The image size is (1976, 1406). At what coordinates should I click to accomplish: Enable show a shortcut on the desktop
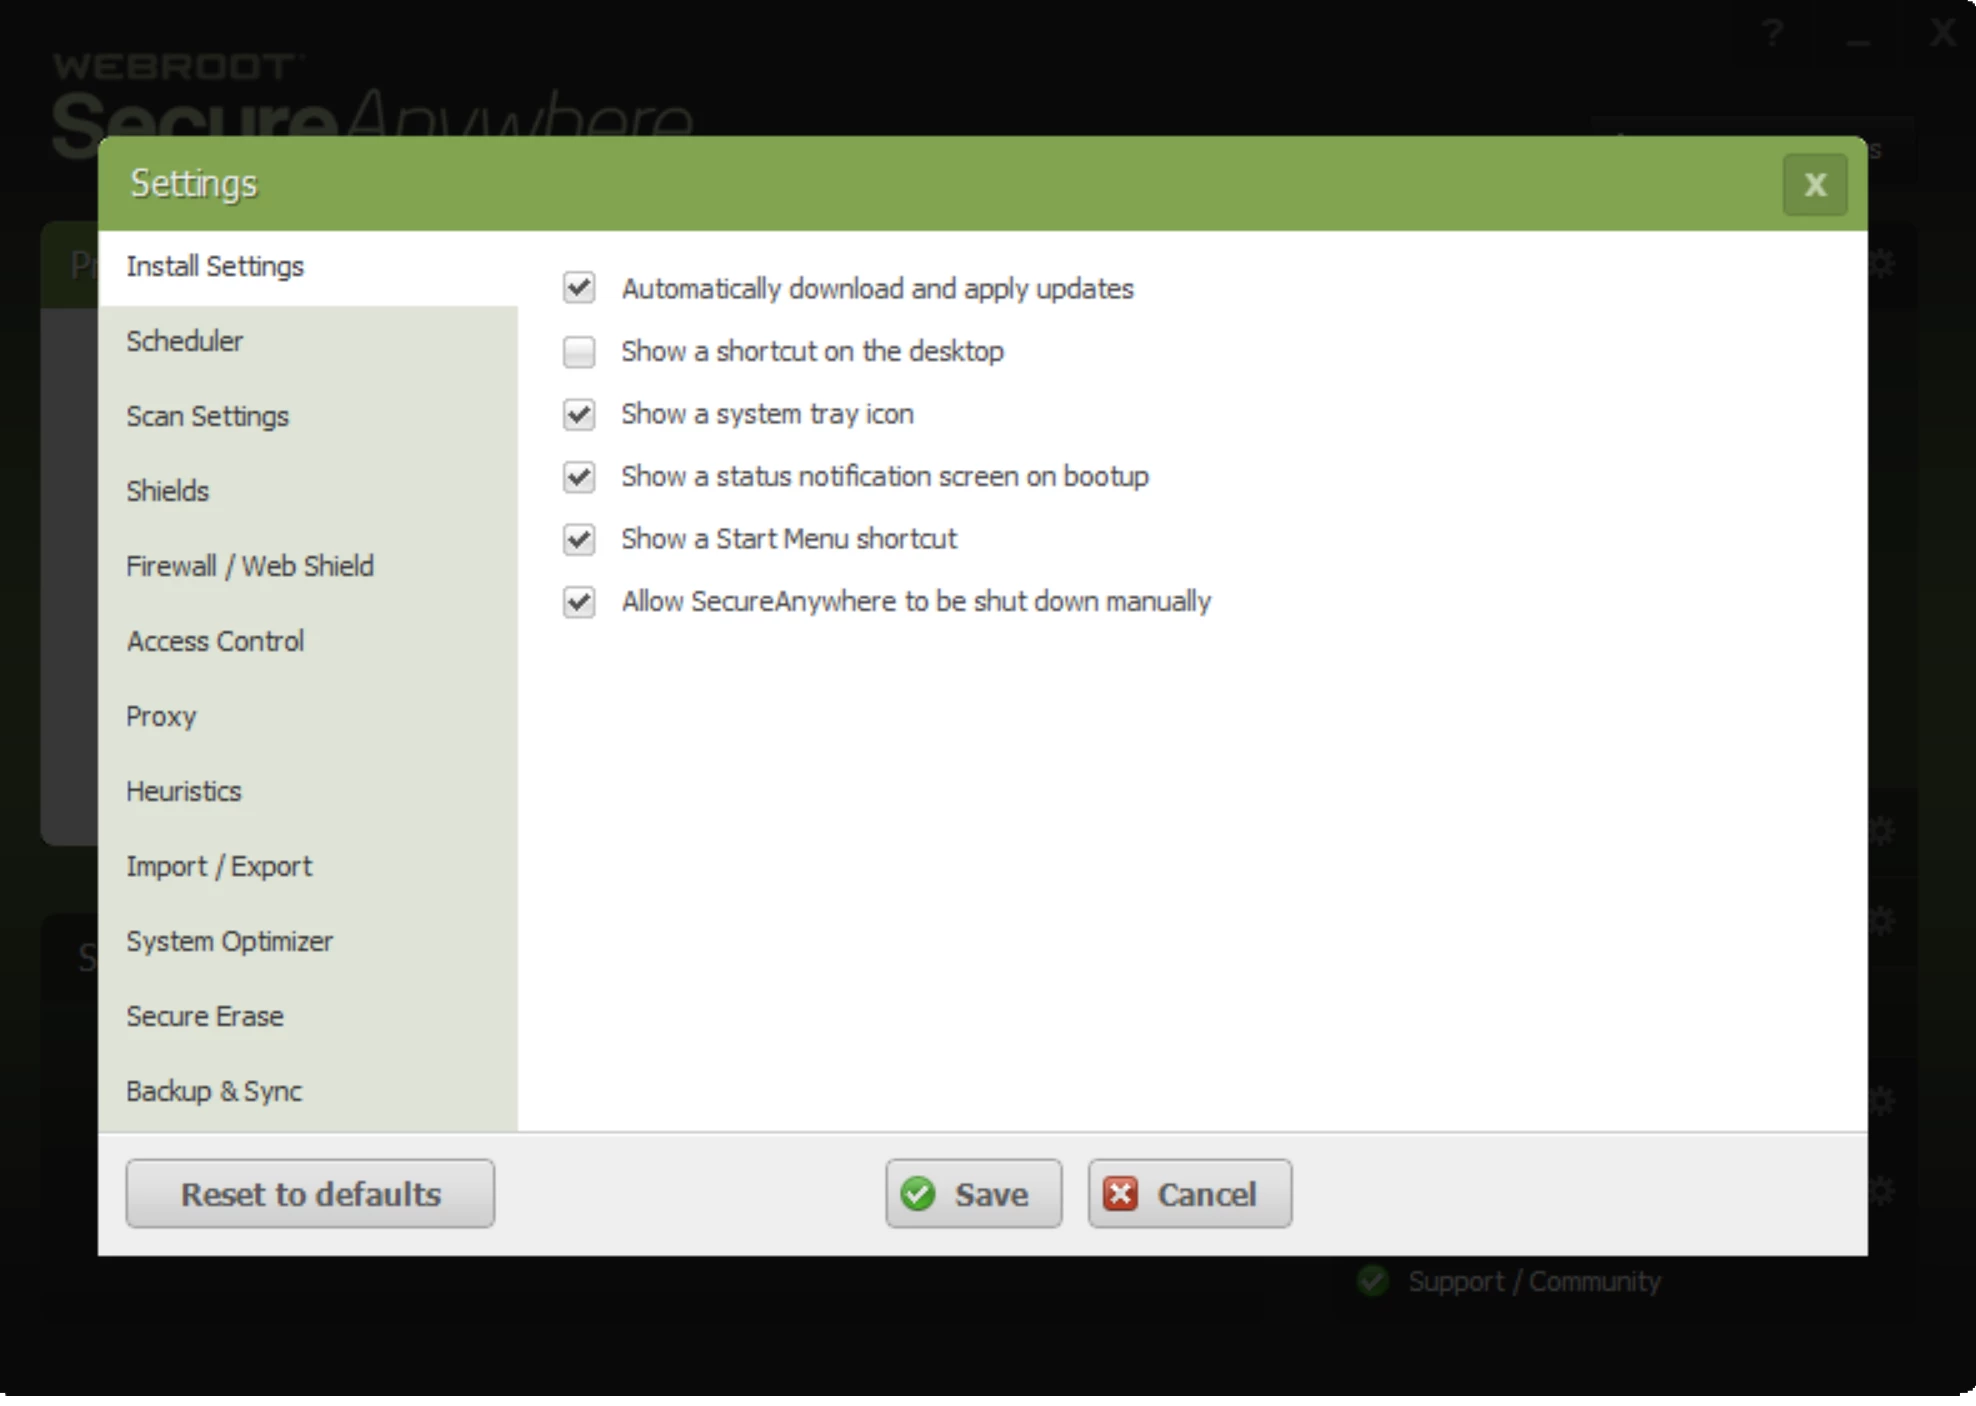(x=580, y=352)
